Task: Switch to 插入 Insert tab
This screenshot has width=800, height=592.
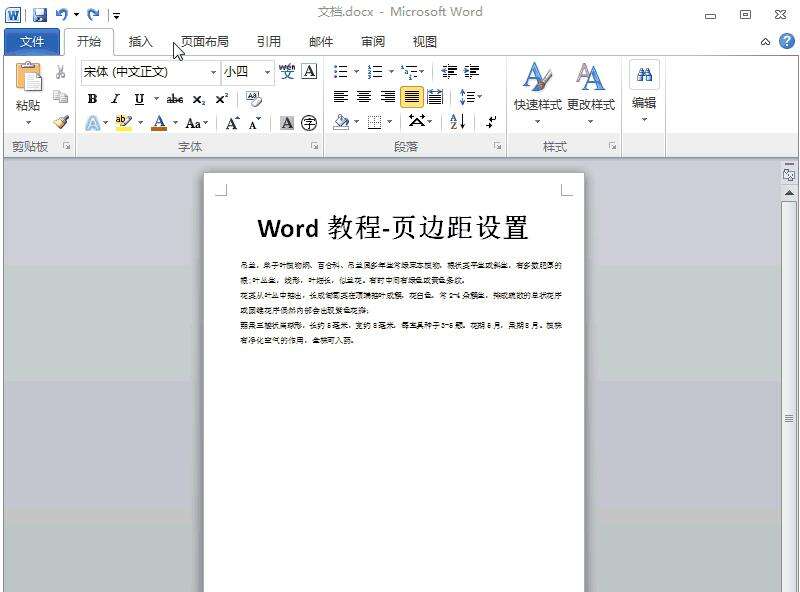Action: pos(140,41)
